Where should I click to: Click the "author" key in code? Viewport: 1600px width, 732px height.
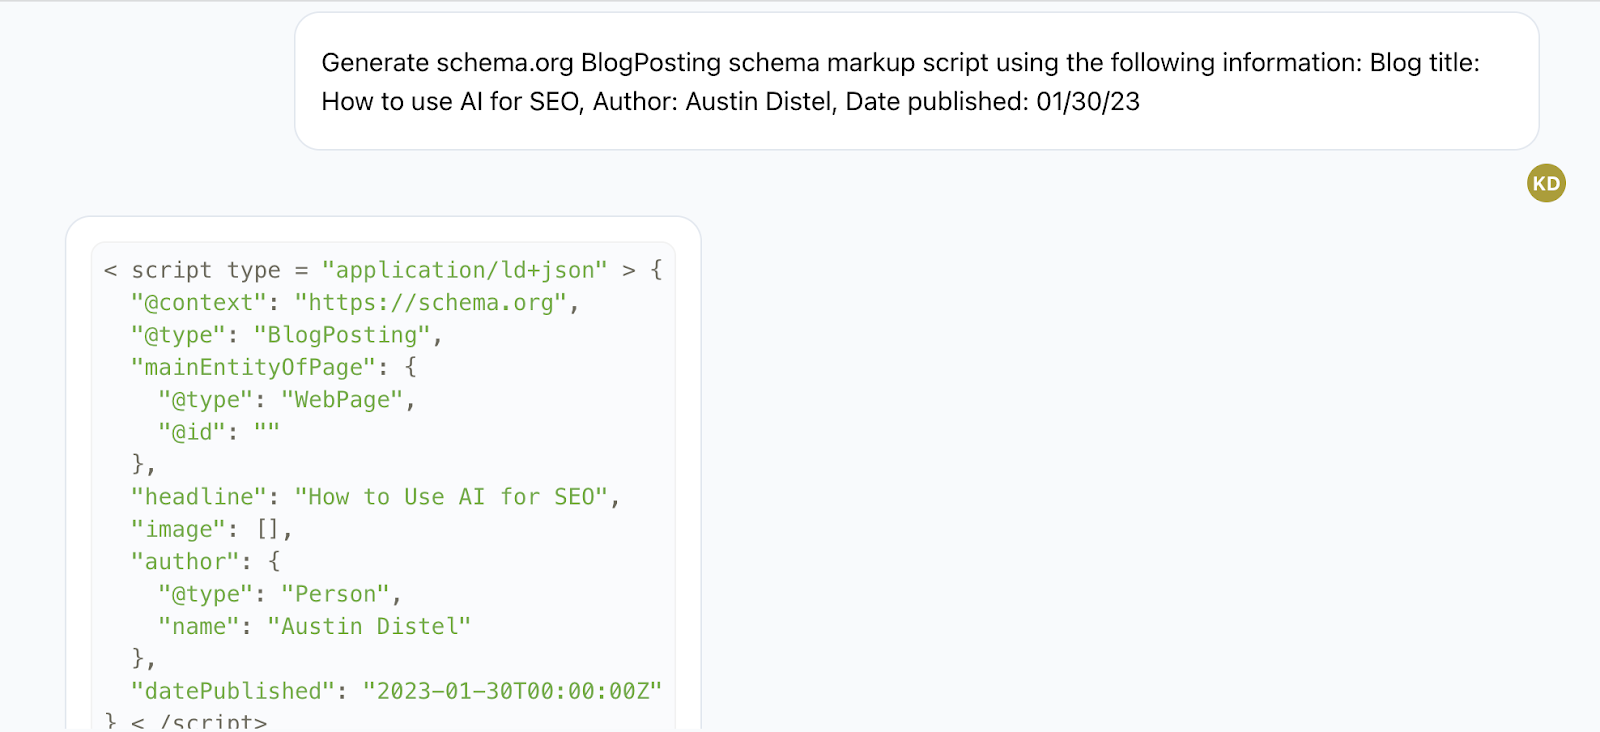185,562
